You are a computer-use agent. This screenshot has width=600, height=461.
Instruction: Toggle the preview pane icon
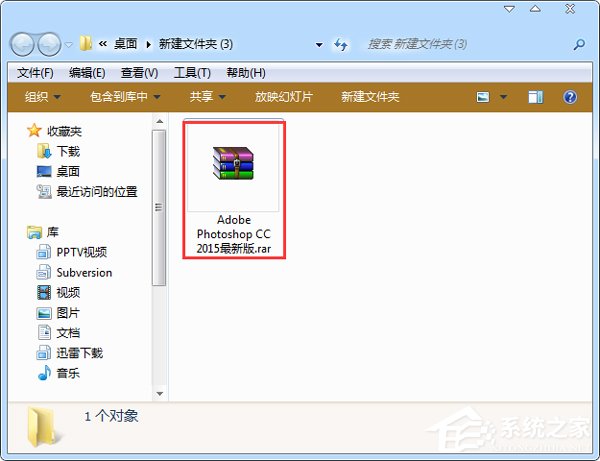pos(535,97)
